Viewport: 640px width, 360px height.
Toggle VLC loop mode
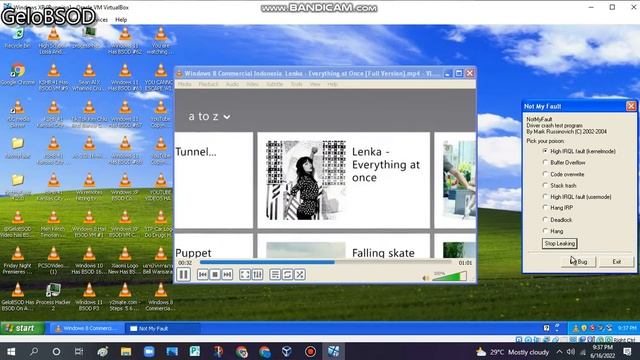coord(287,275)
